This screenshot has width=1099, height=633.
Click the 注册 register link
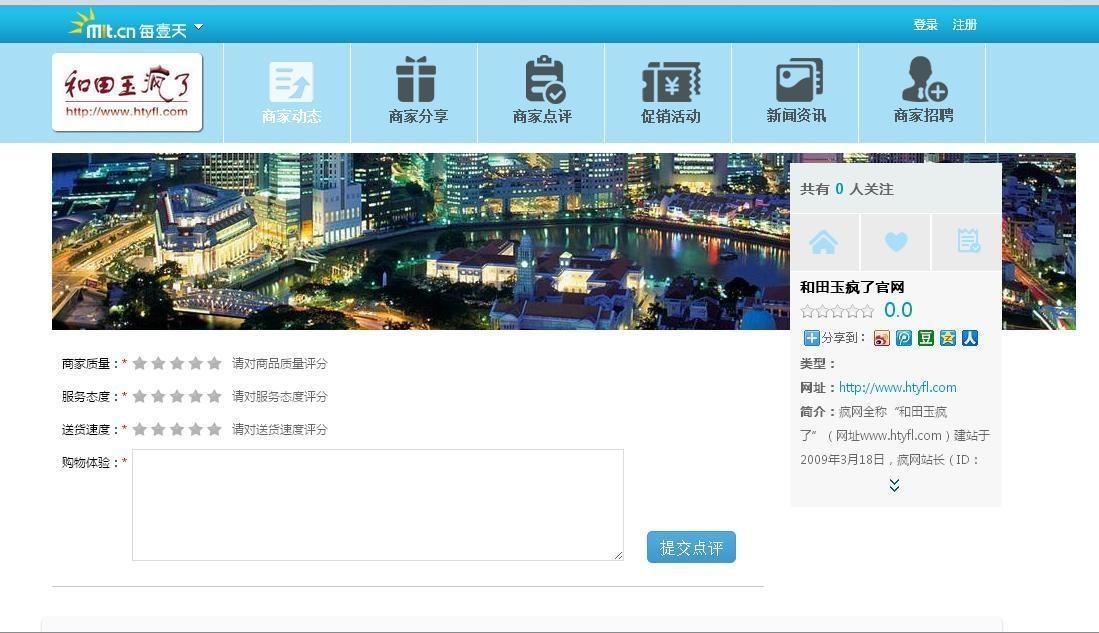point(964,25)
